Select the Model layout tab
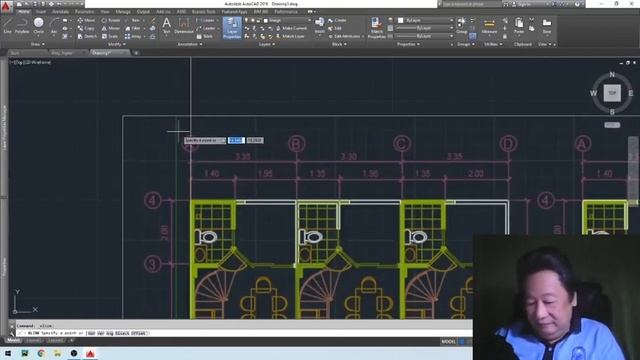Image resolution: width=640 pixels, height=360 pixels. (x=13, y=340)
